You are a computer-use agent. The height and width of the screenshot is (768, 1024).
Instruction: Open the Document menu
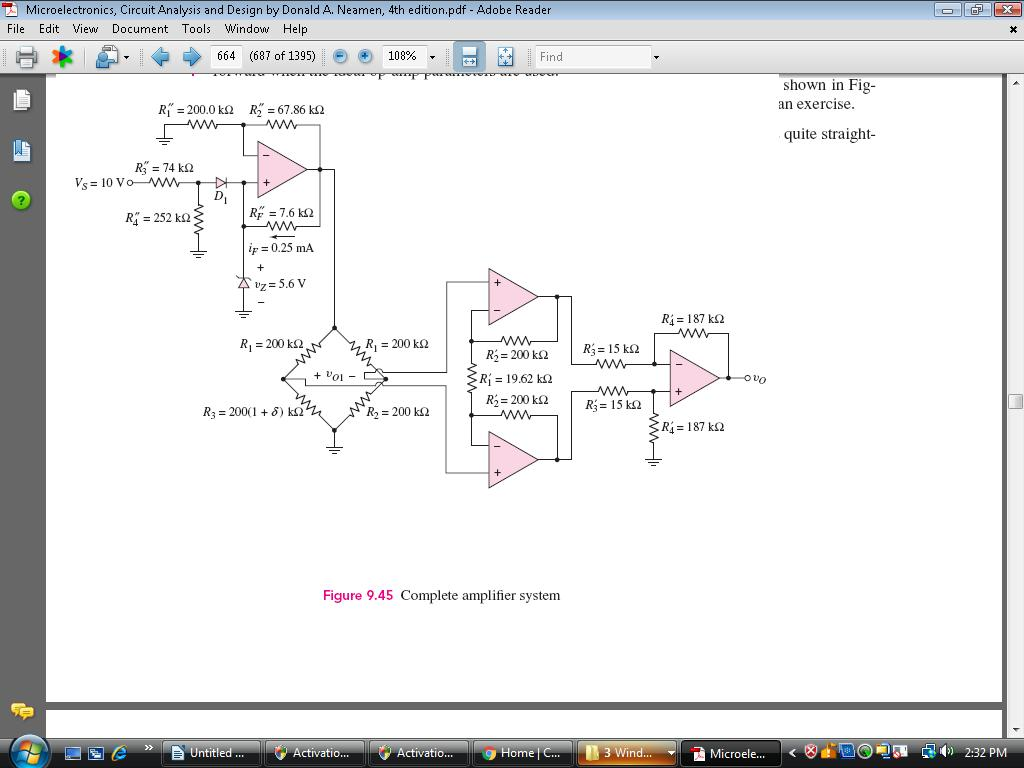(x=140, y=29)
